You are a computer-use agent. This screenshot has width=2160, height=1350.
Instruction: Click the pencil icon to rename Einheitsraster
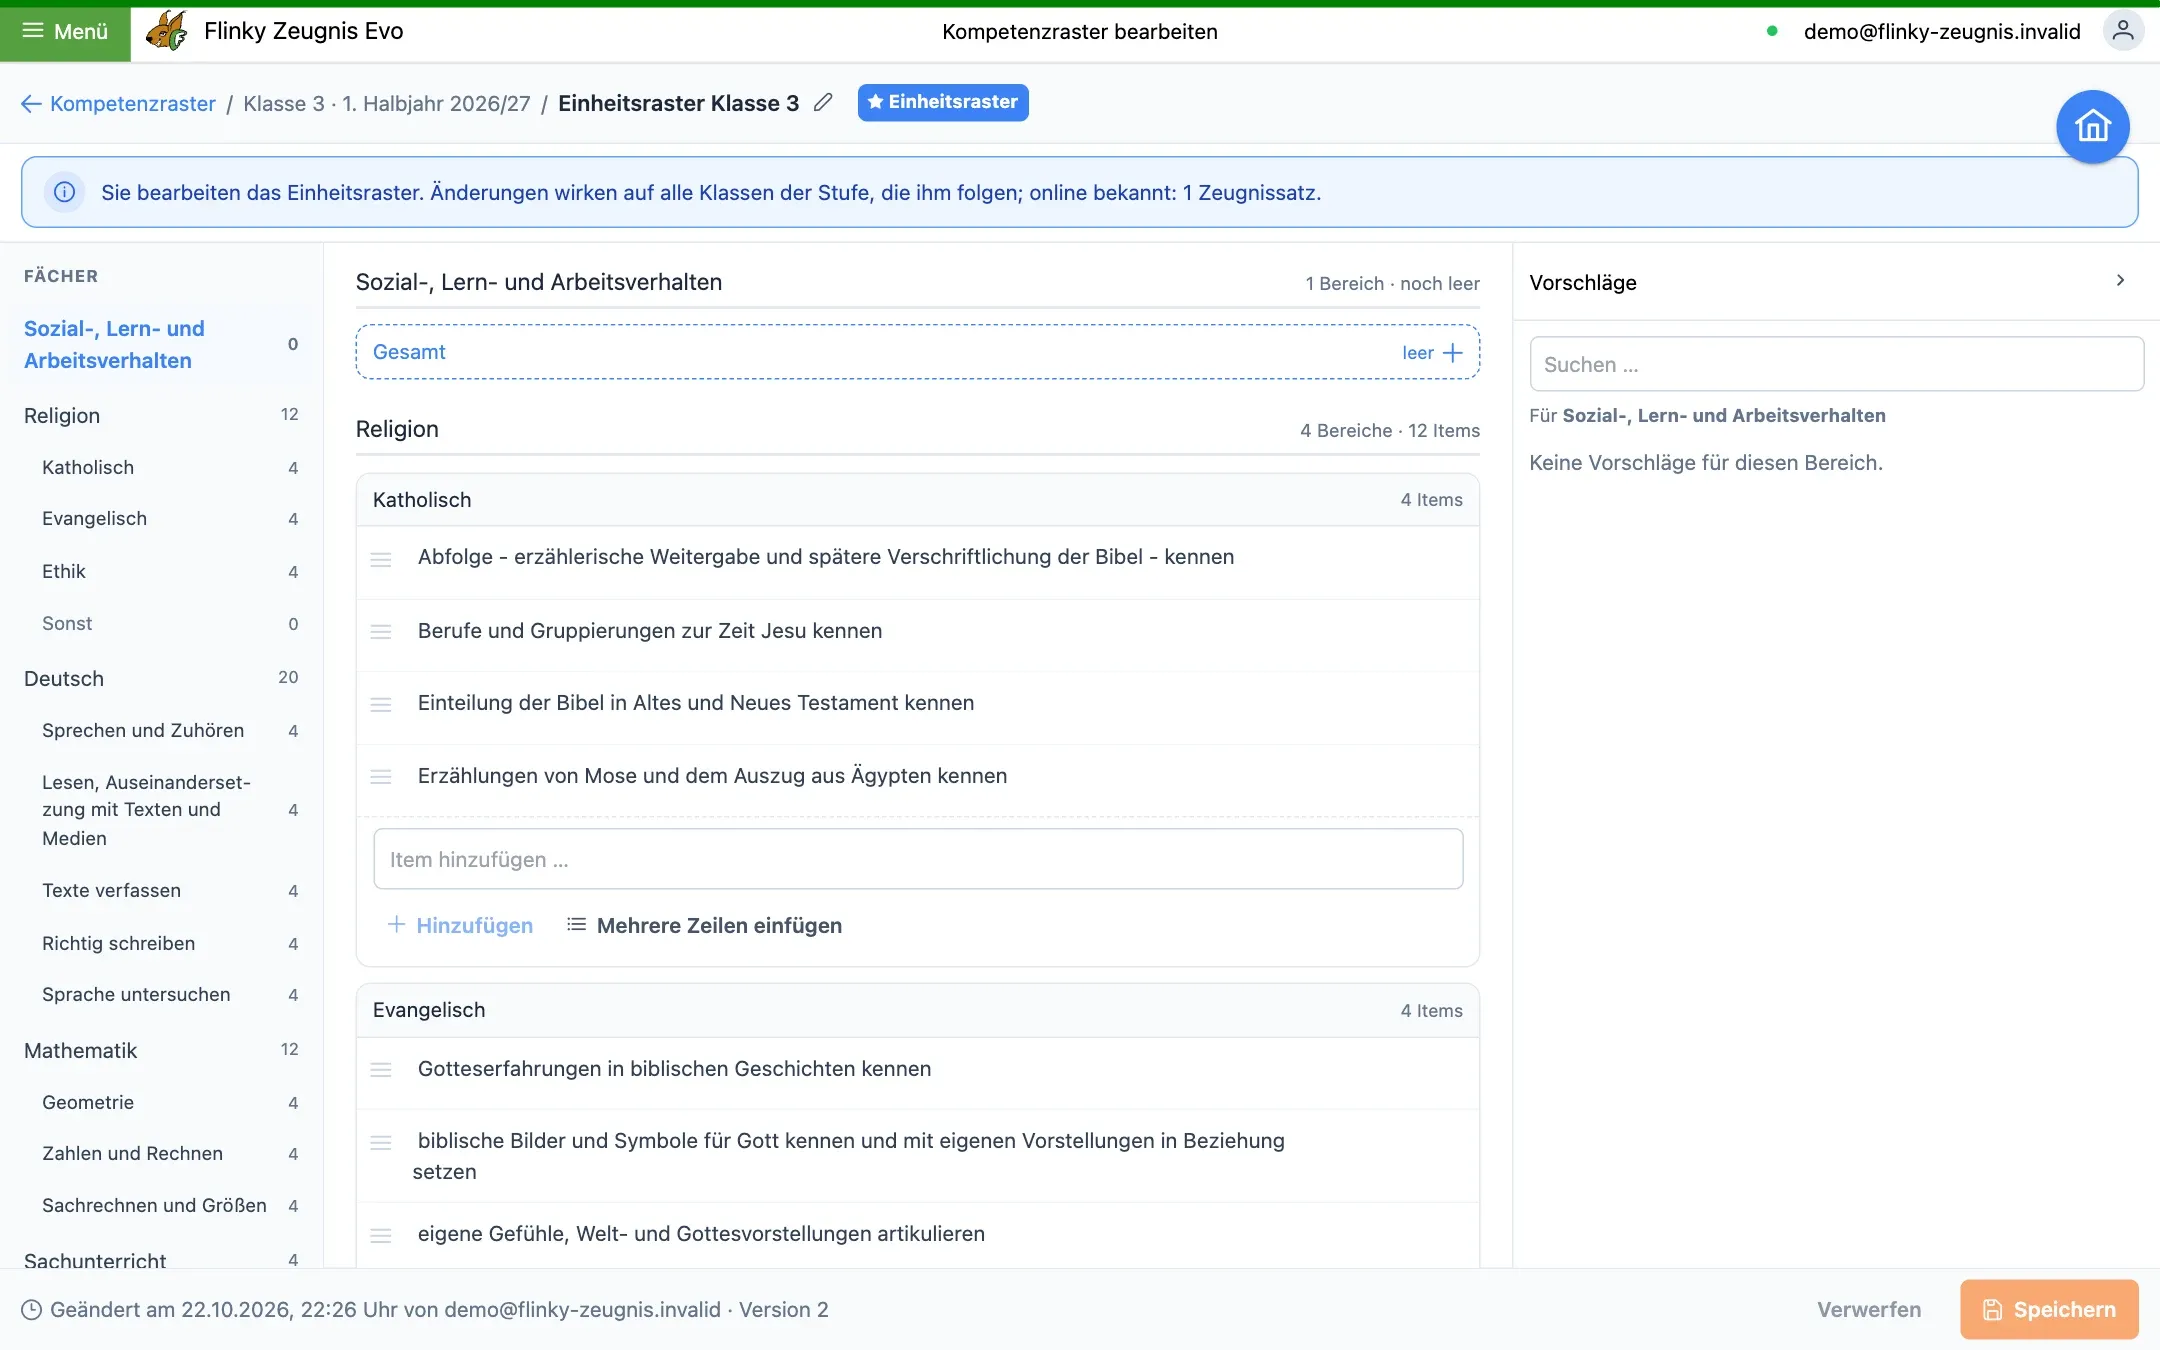tap(823, 103)
